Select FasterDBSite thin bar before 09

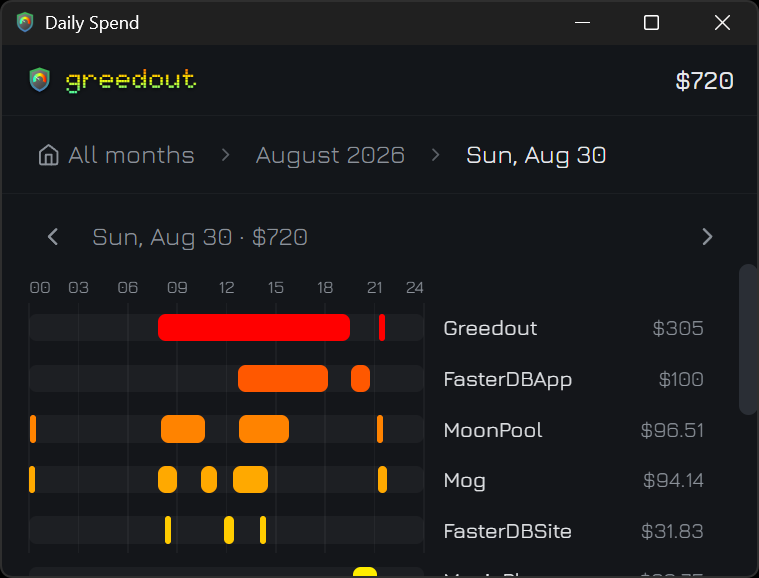pos(168,530)
